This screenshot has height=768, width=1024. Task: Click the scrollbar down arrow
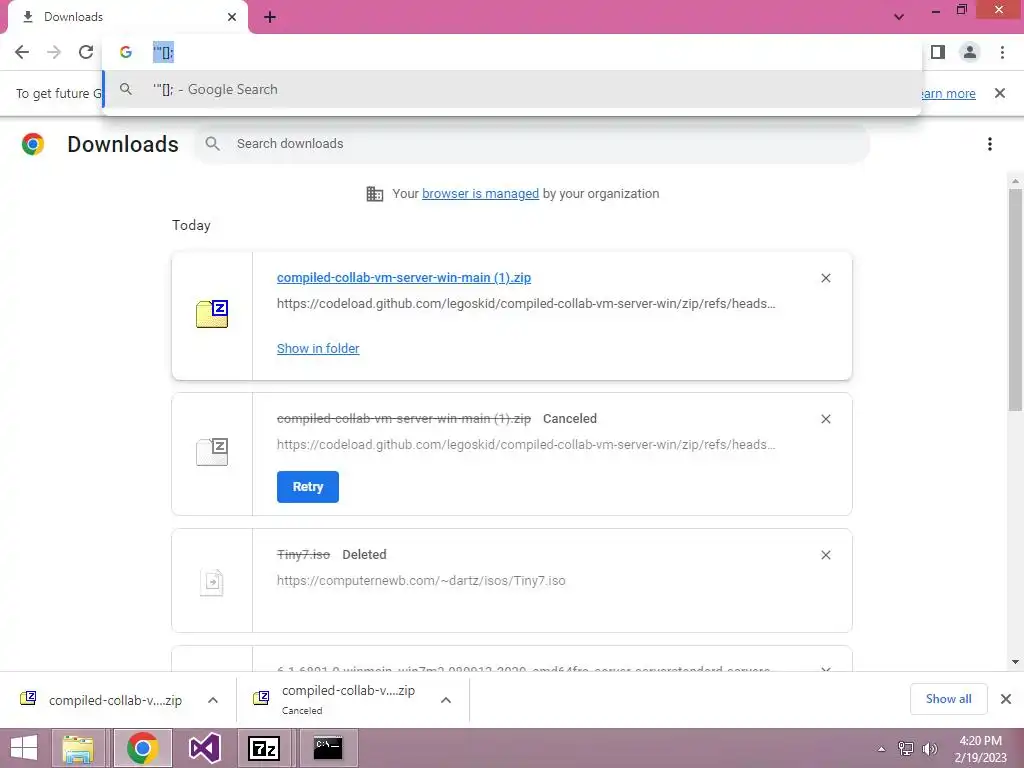(x=1015, y=662)
